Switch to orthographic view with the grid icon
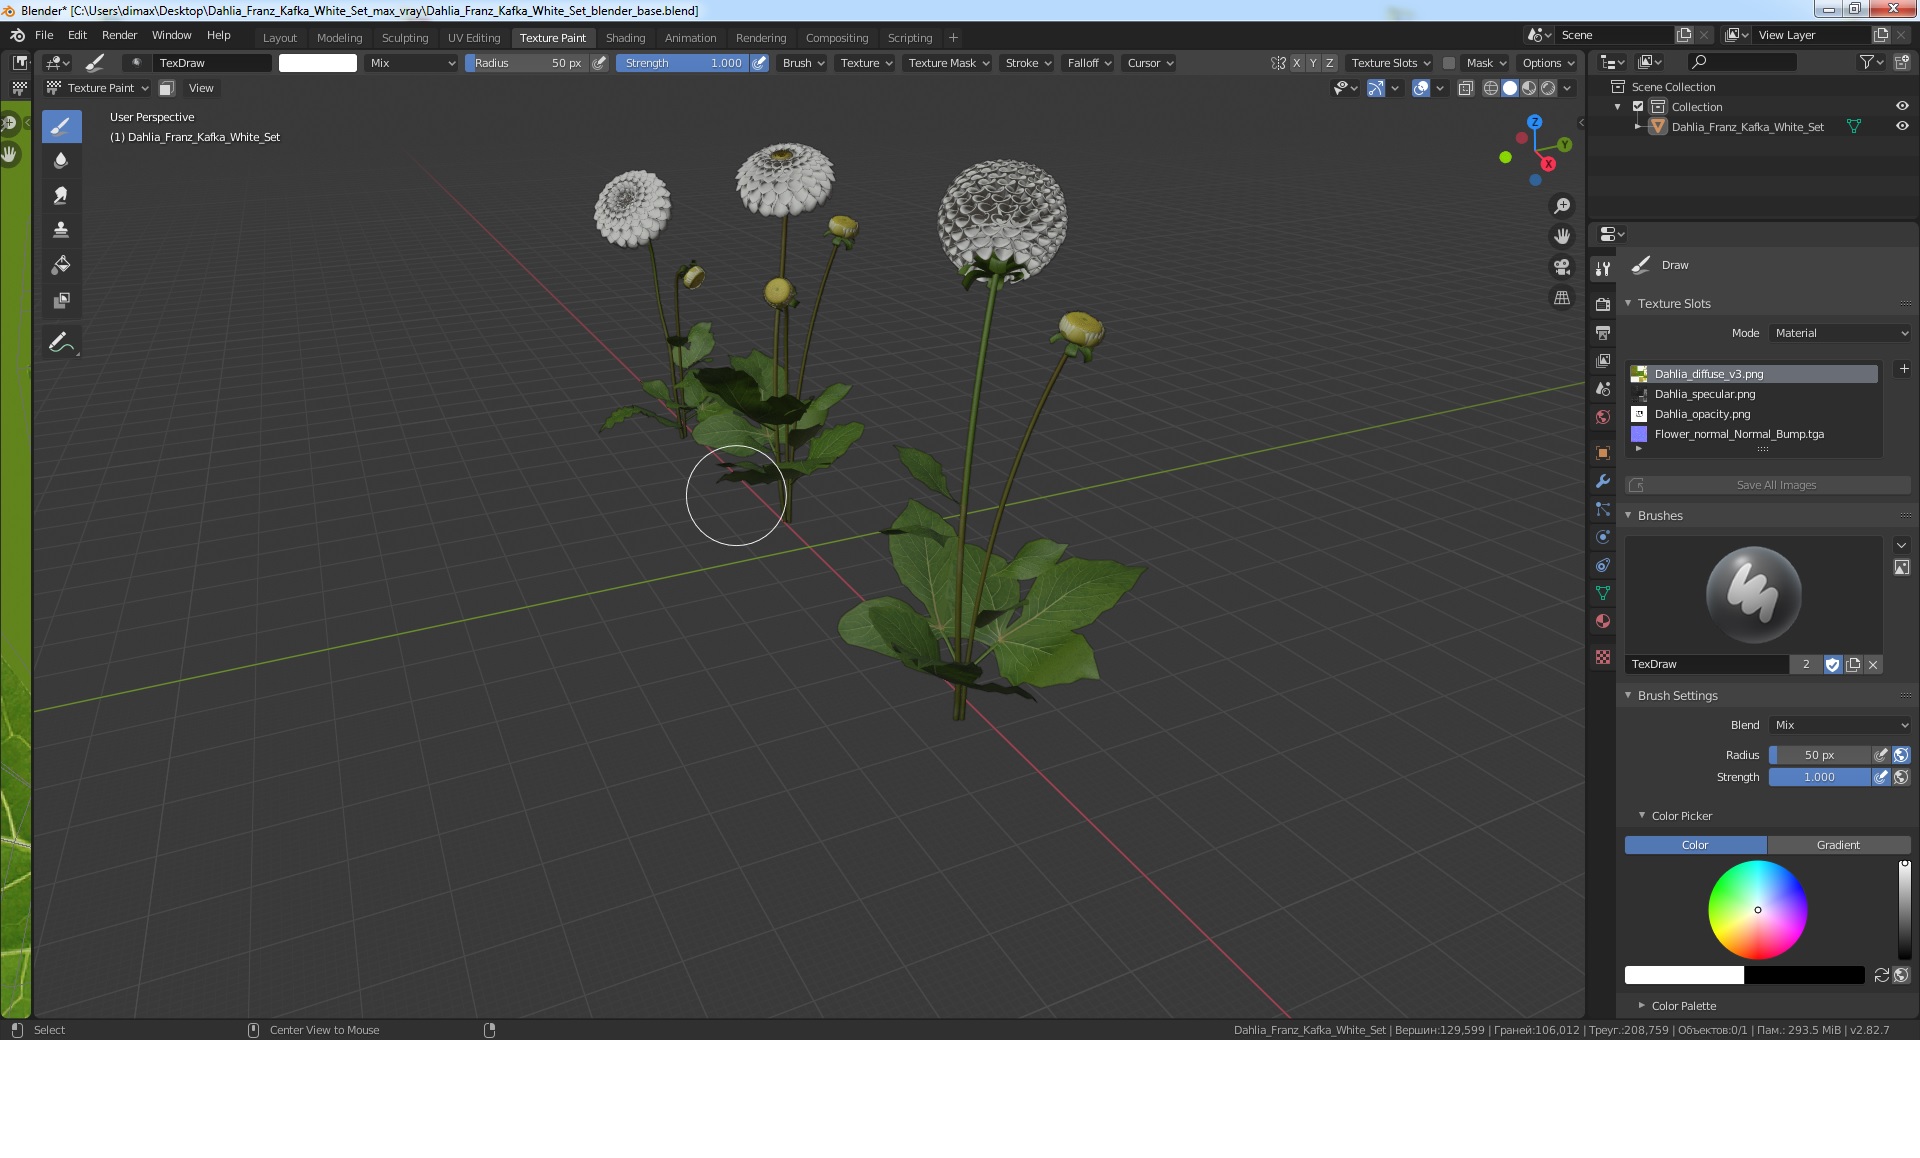Viewport: 1920px width, 1158px height. pos(1561,298)
